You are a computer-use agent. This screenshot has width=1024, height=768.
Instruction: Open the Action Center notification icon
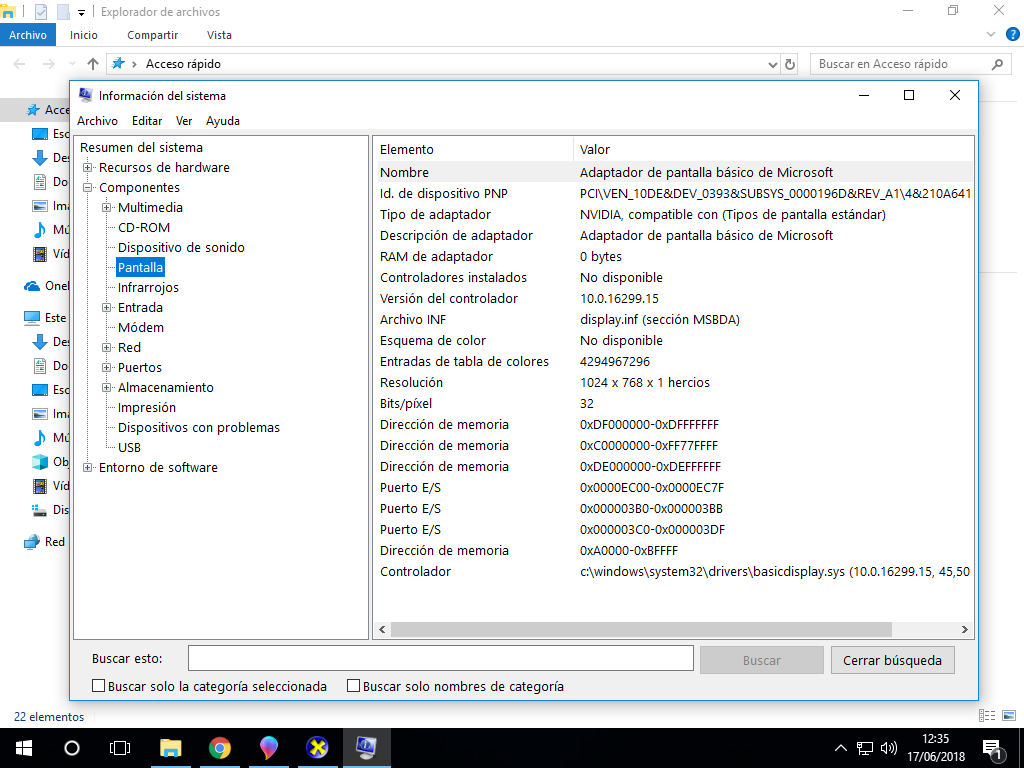[993, 747]
